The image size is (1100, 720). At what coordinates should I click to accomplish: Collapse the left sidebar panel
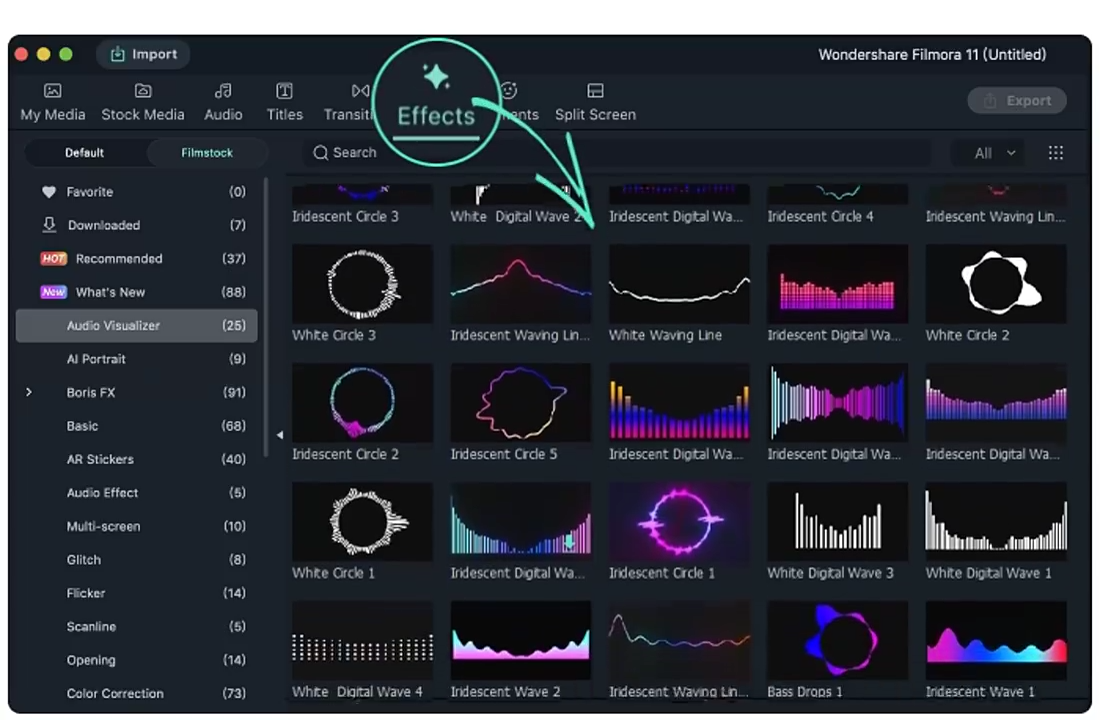[x=281, y=434]
